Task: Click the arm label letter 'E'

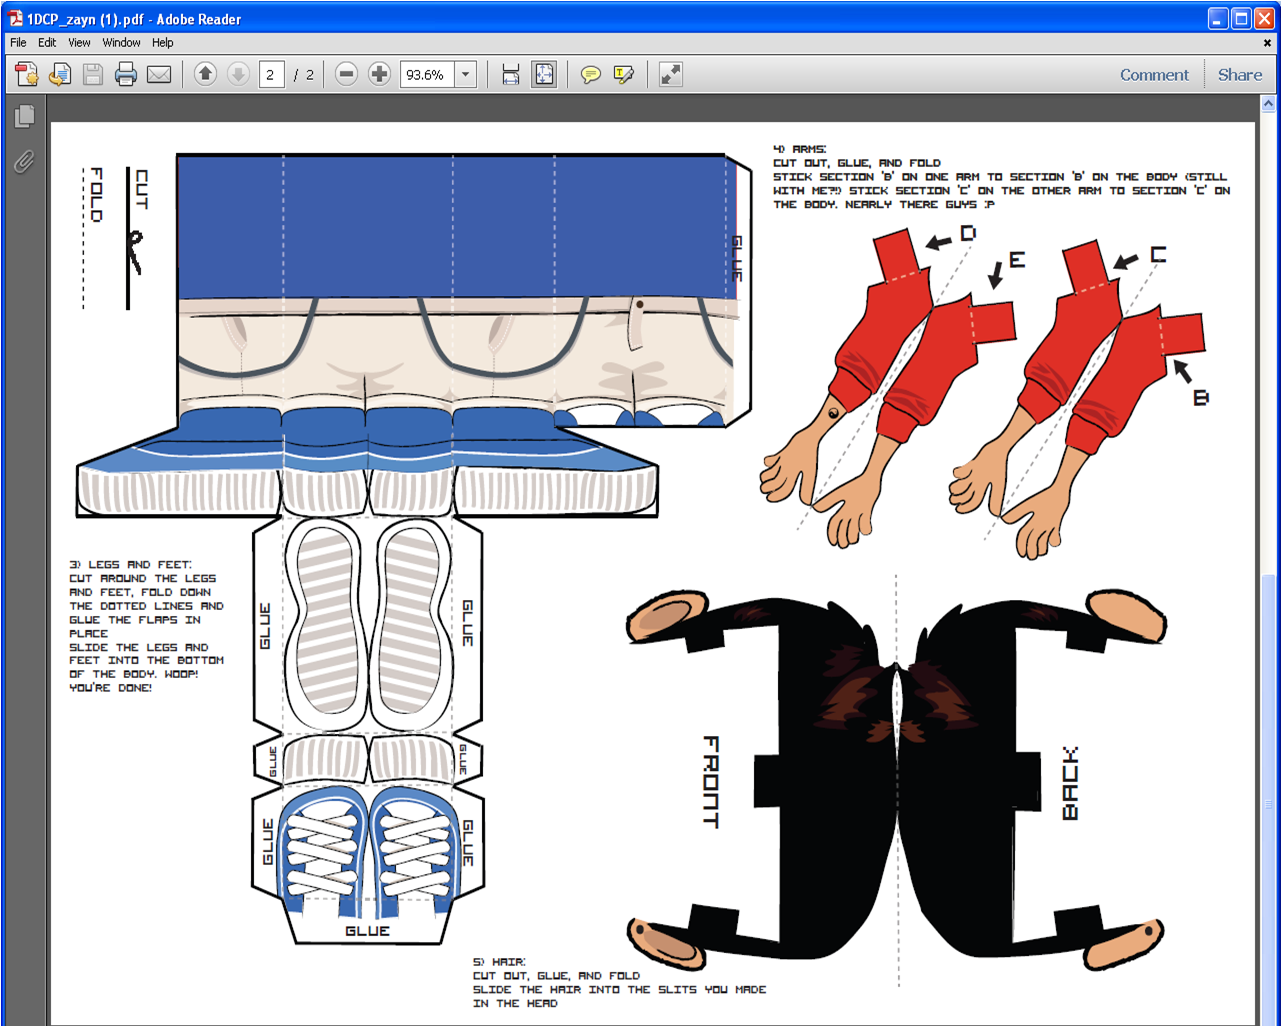Action: 1017,260
